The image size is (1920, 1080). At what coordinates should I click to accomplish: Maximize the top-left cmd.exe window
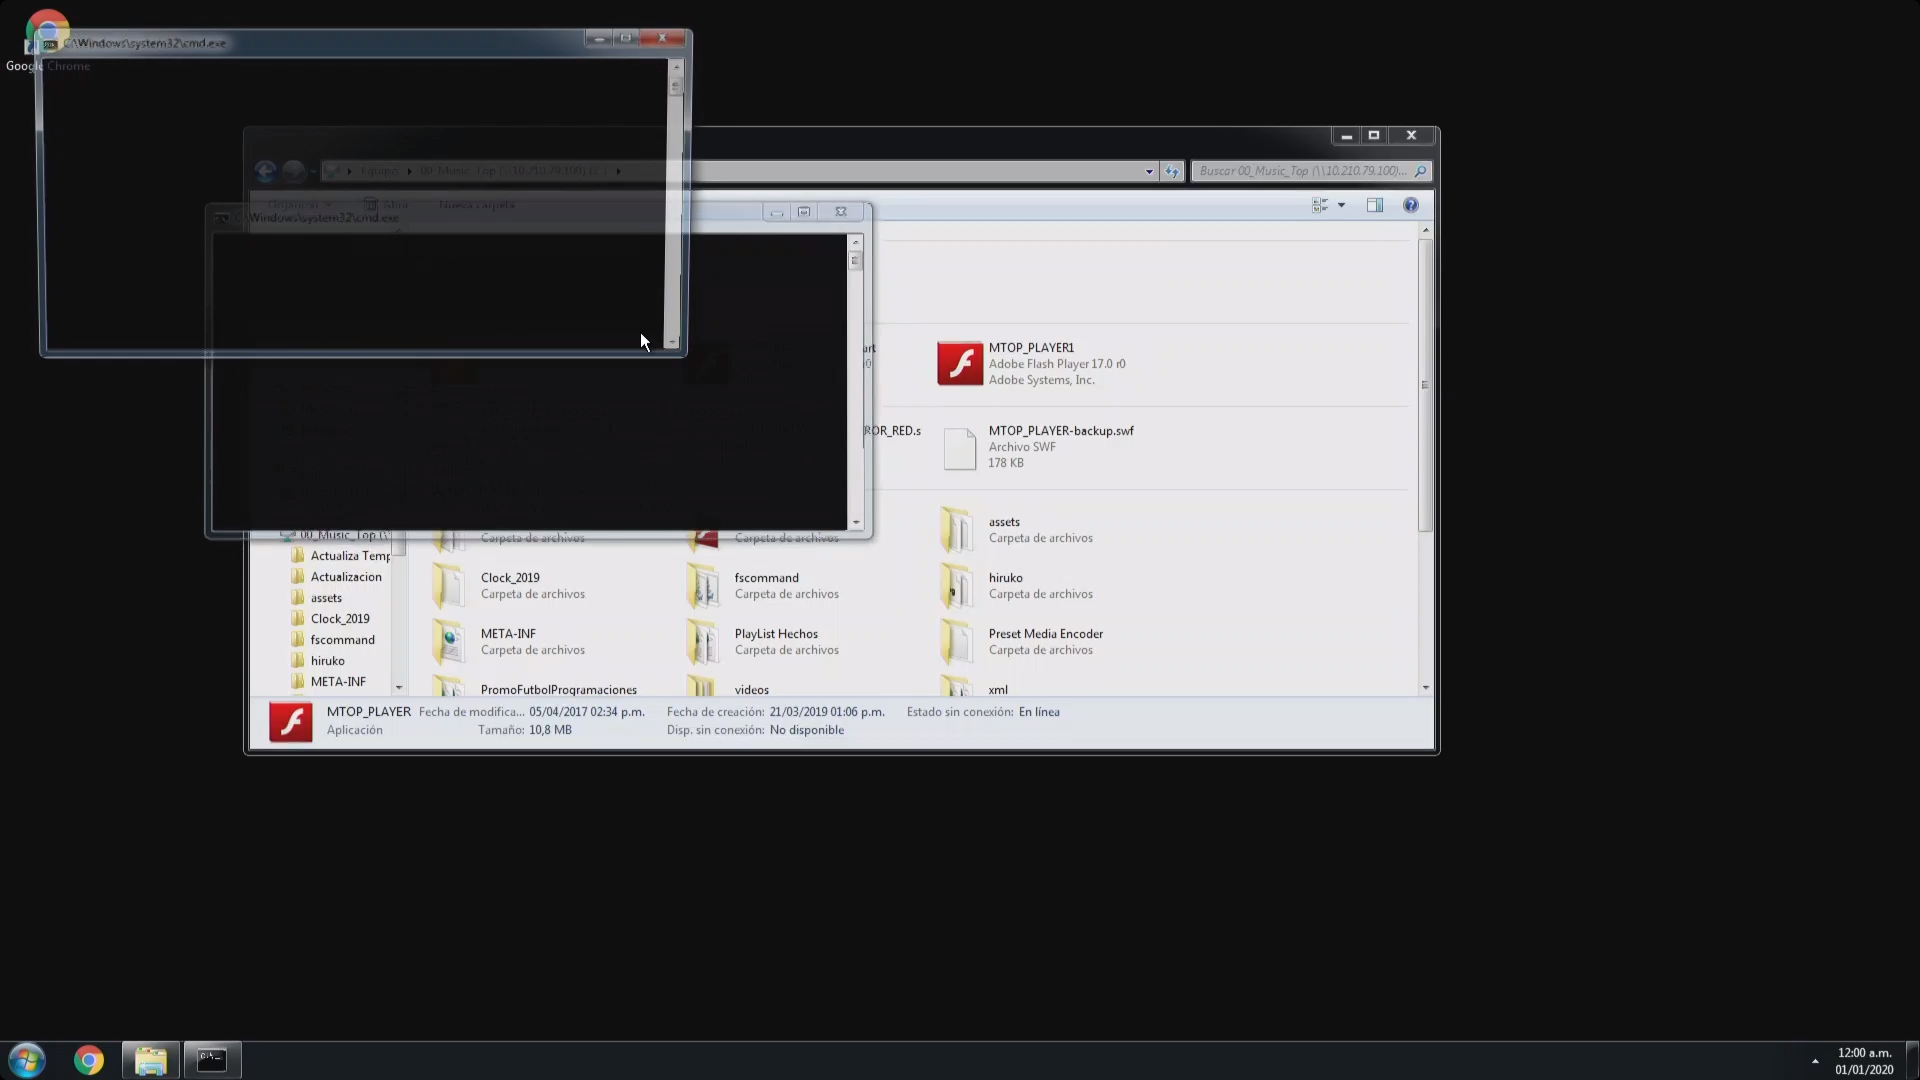[626, 39]
